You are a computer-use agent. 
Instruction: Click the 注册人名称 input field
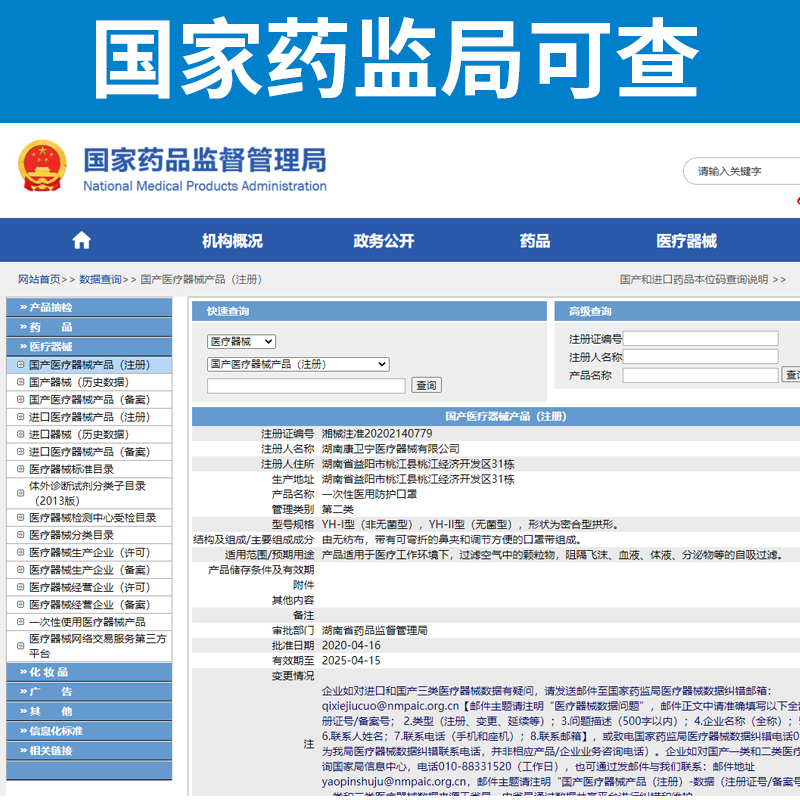701,356
